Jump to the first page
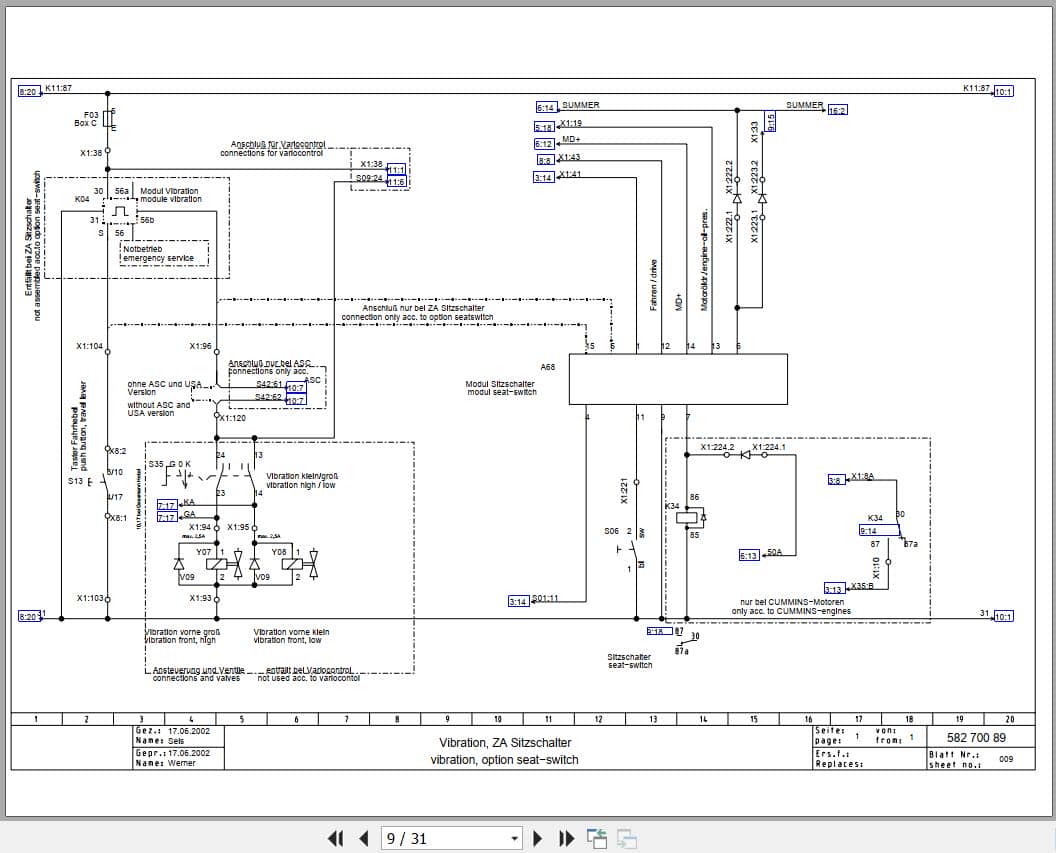 (335, 838)
